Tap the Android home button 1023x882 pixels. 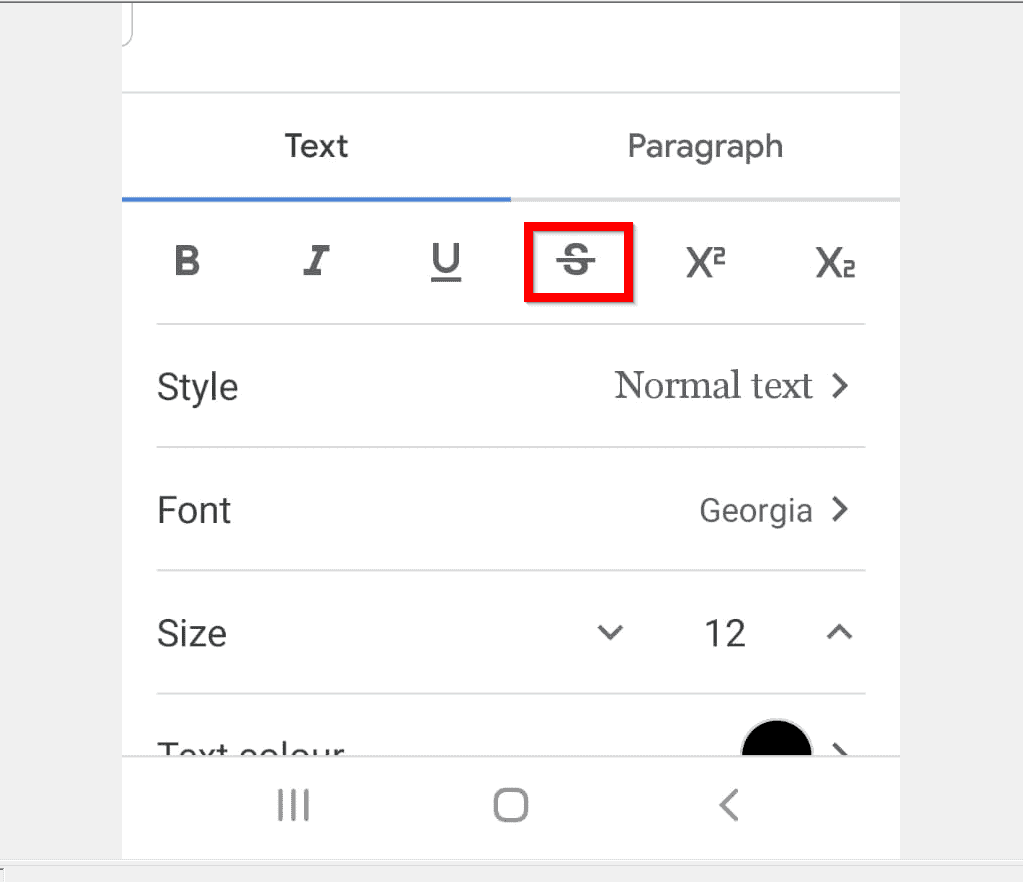pos(510,805)
